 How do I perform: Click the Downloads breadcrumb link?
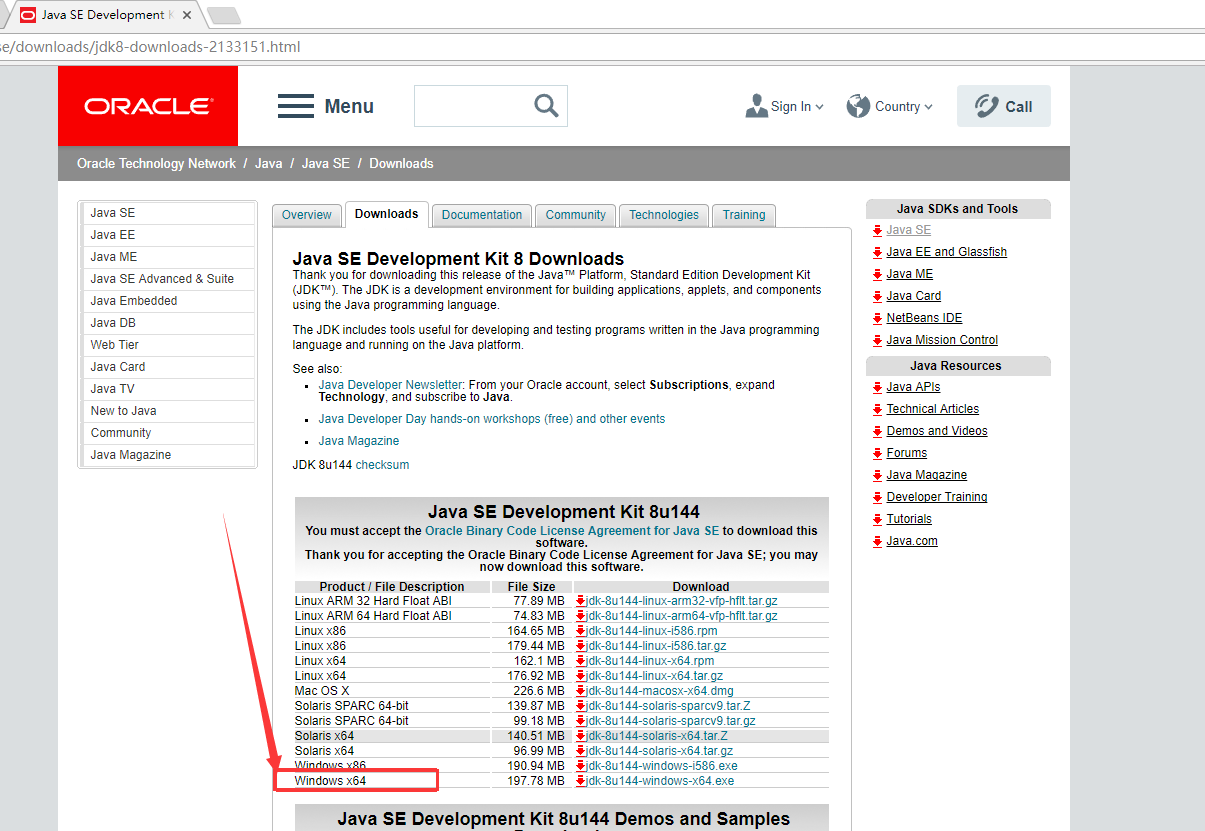402,163
